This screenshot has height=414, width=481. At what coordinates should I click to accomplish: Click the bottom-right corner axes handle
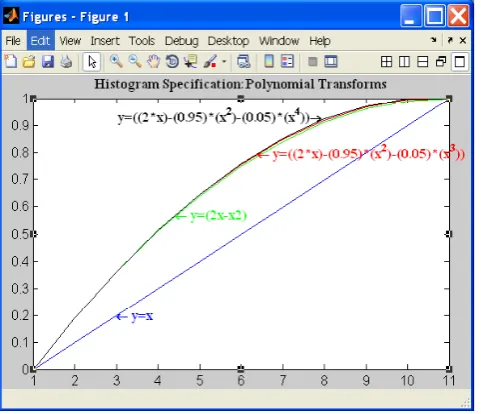tap(449, 369)
